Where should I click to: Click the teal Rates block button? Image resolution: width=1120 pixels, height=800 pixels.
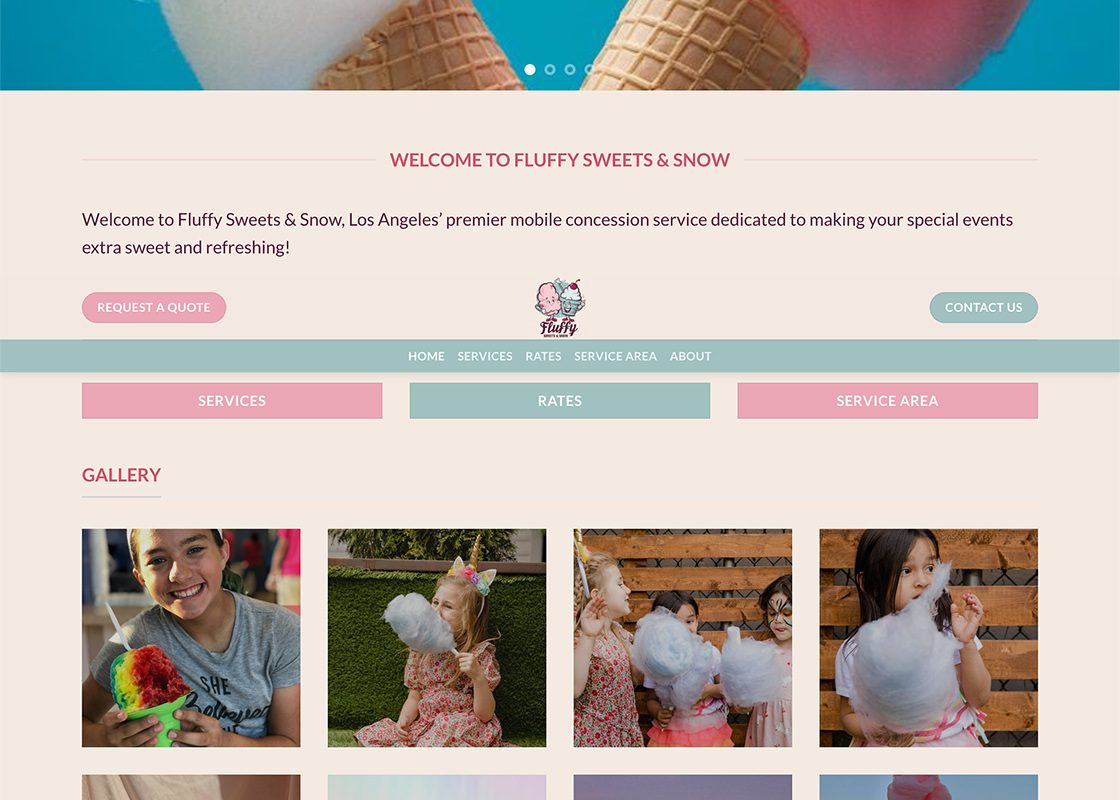(x=560, y=401)
